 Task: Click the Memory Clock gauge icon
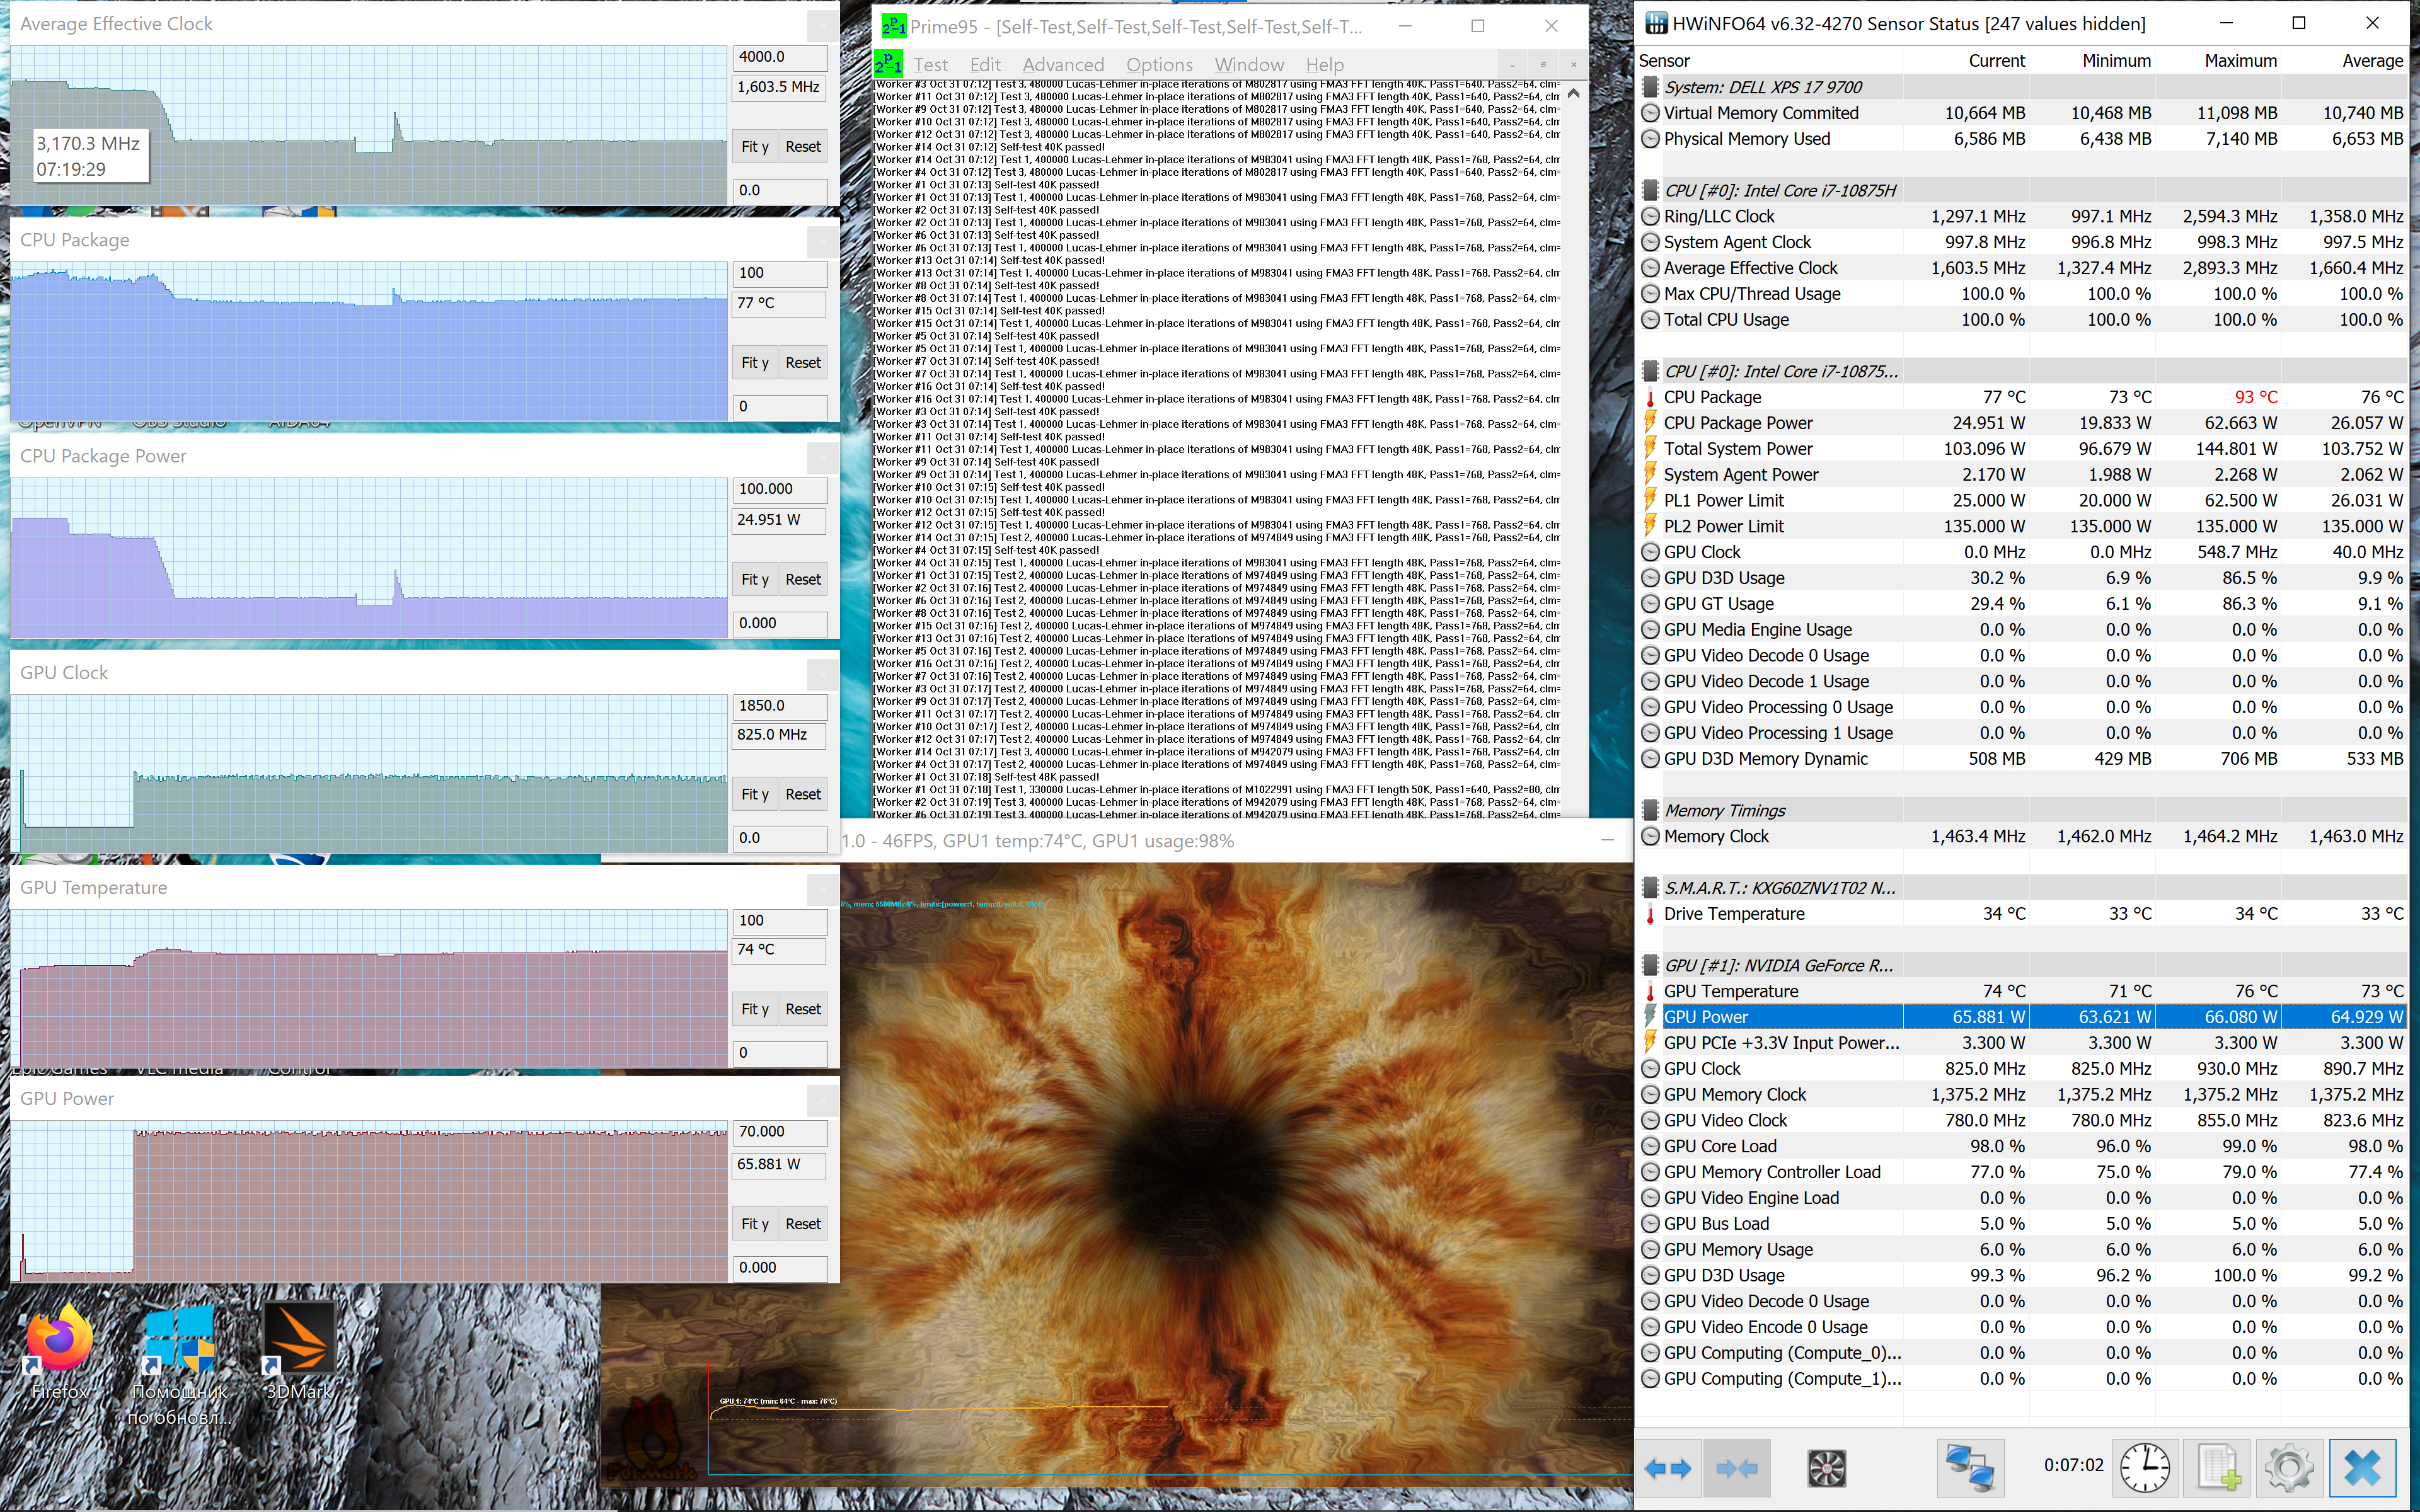1650,836
